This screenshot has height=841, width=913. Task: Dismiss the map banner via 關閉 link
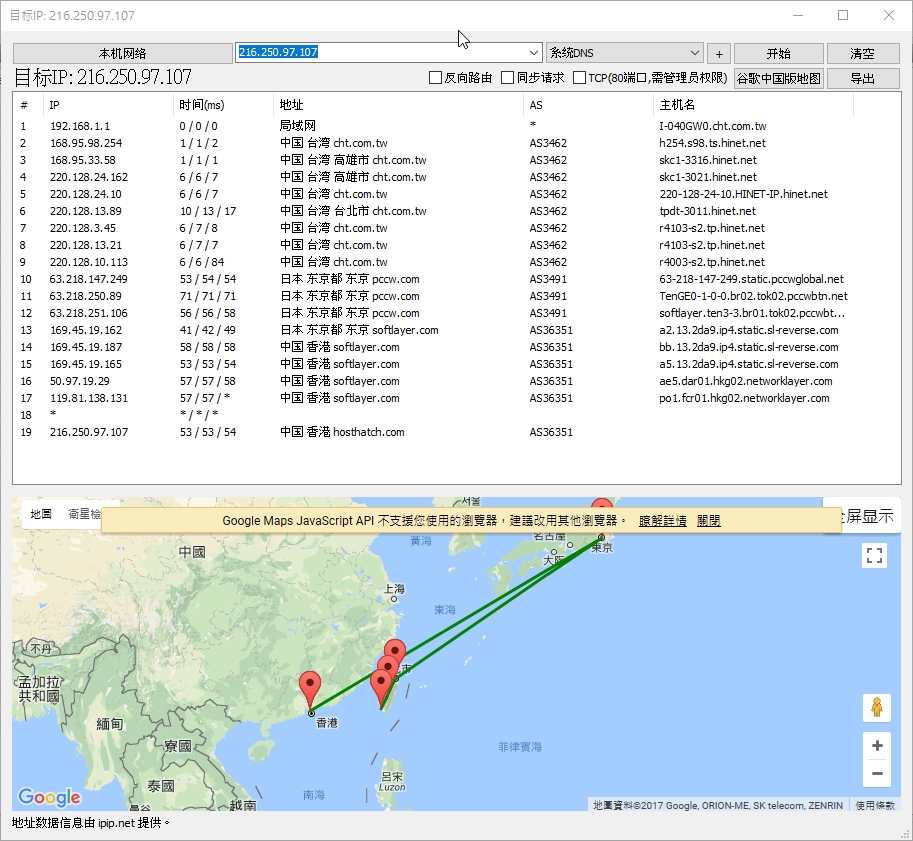point(709,521)
